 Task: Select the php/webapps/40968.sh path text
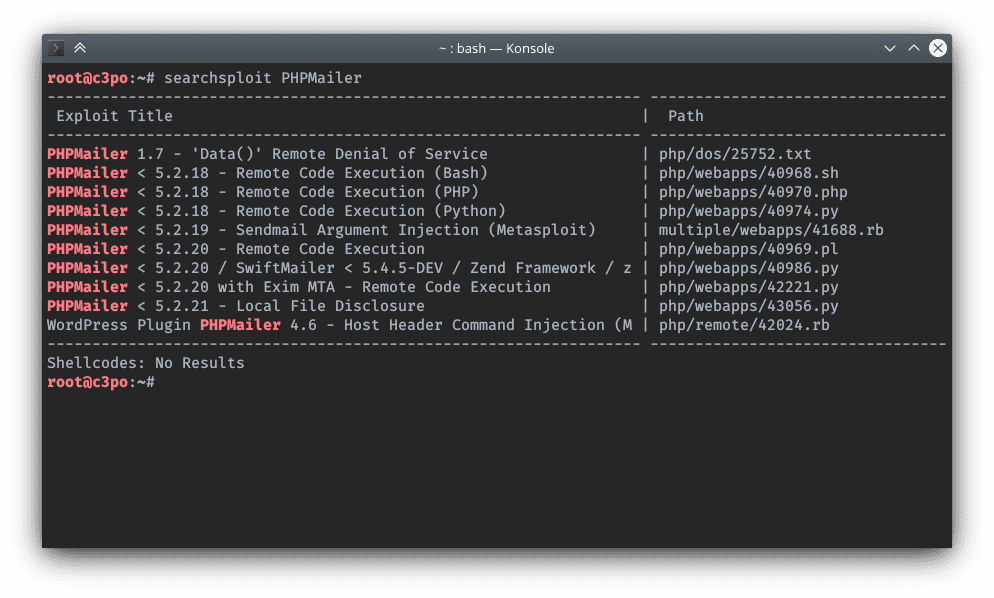748,173
